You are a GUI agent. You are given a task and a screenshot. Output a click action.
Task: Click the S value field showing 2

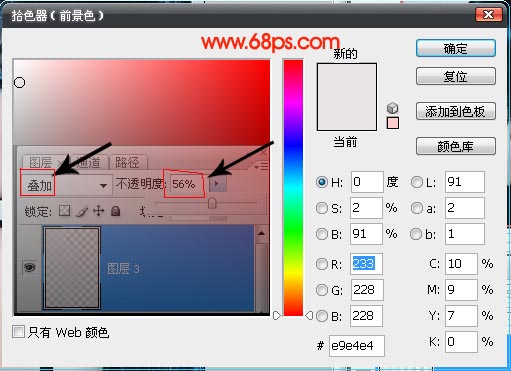366,208
